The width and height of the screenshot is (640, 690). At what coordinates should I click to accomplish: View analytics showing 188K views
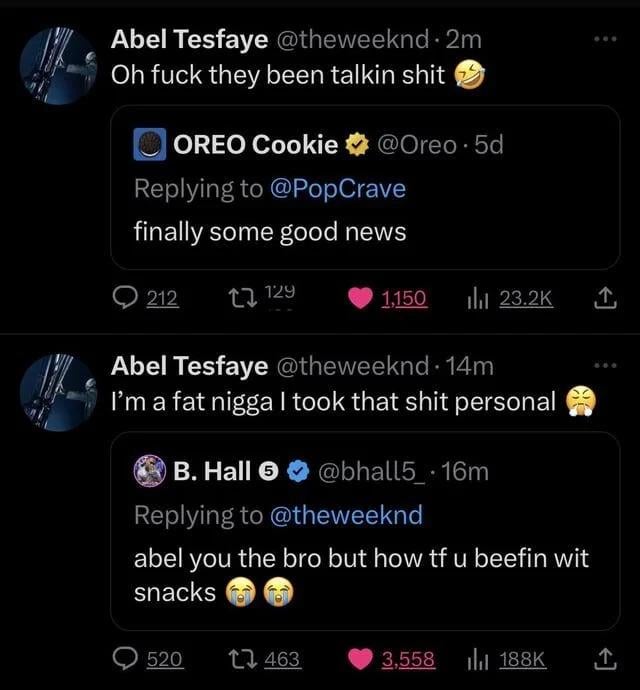pyautogui.click(x=476, y=659)
